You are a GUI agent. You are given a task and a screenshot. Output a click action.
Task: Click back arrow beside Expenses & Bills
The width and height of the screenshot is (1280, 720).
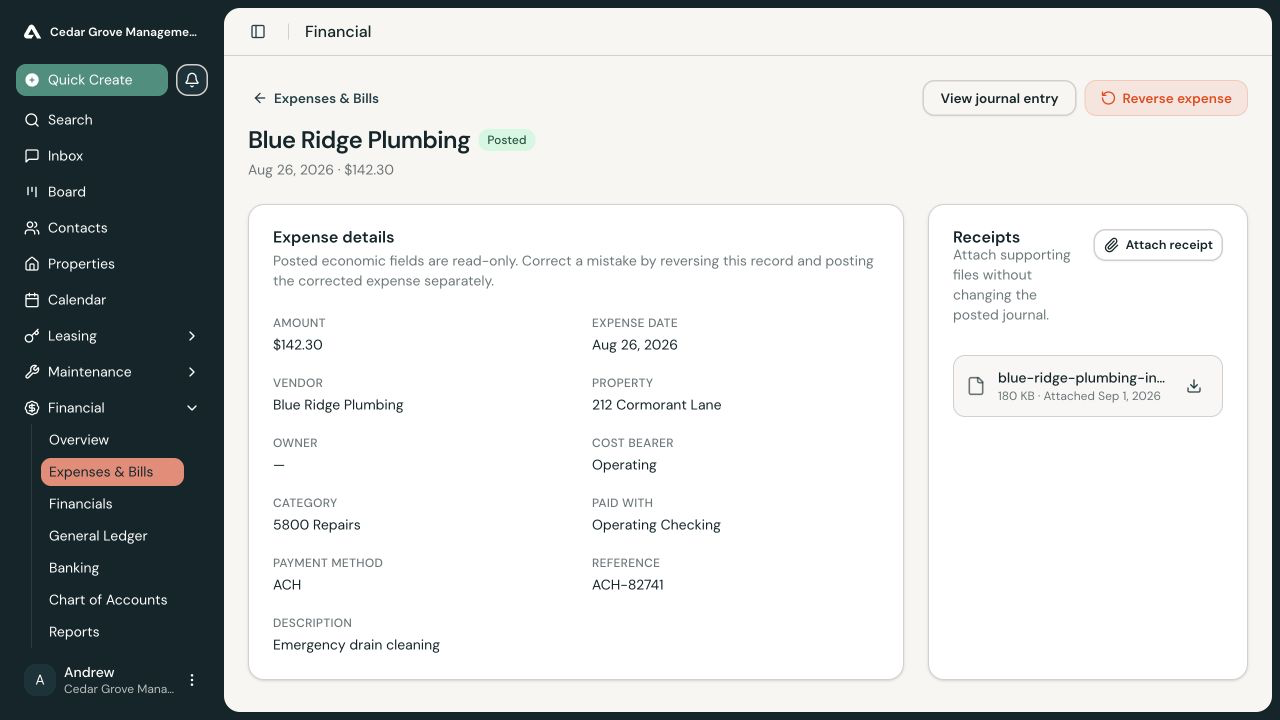pos(260,98)
